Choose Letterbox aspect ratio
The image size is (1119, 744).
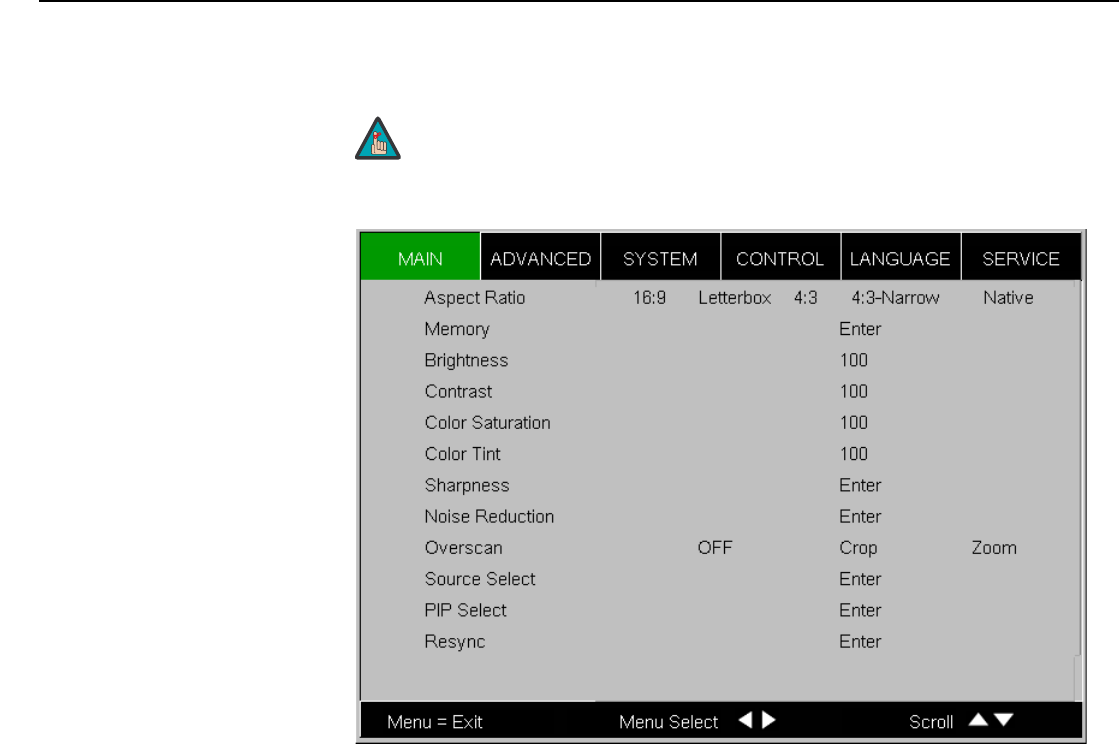tap(734, 297)
